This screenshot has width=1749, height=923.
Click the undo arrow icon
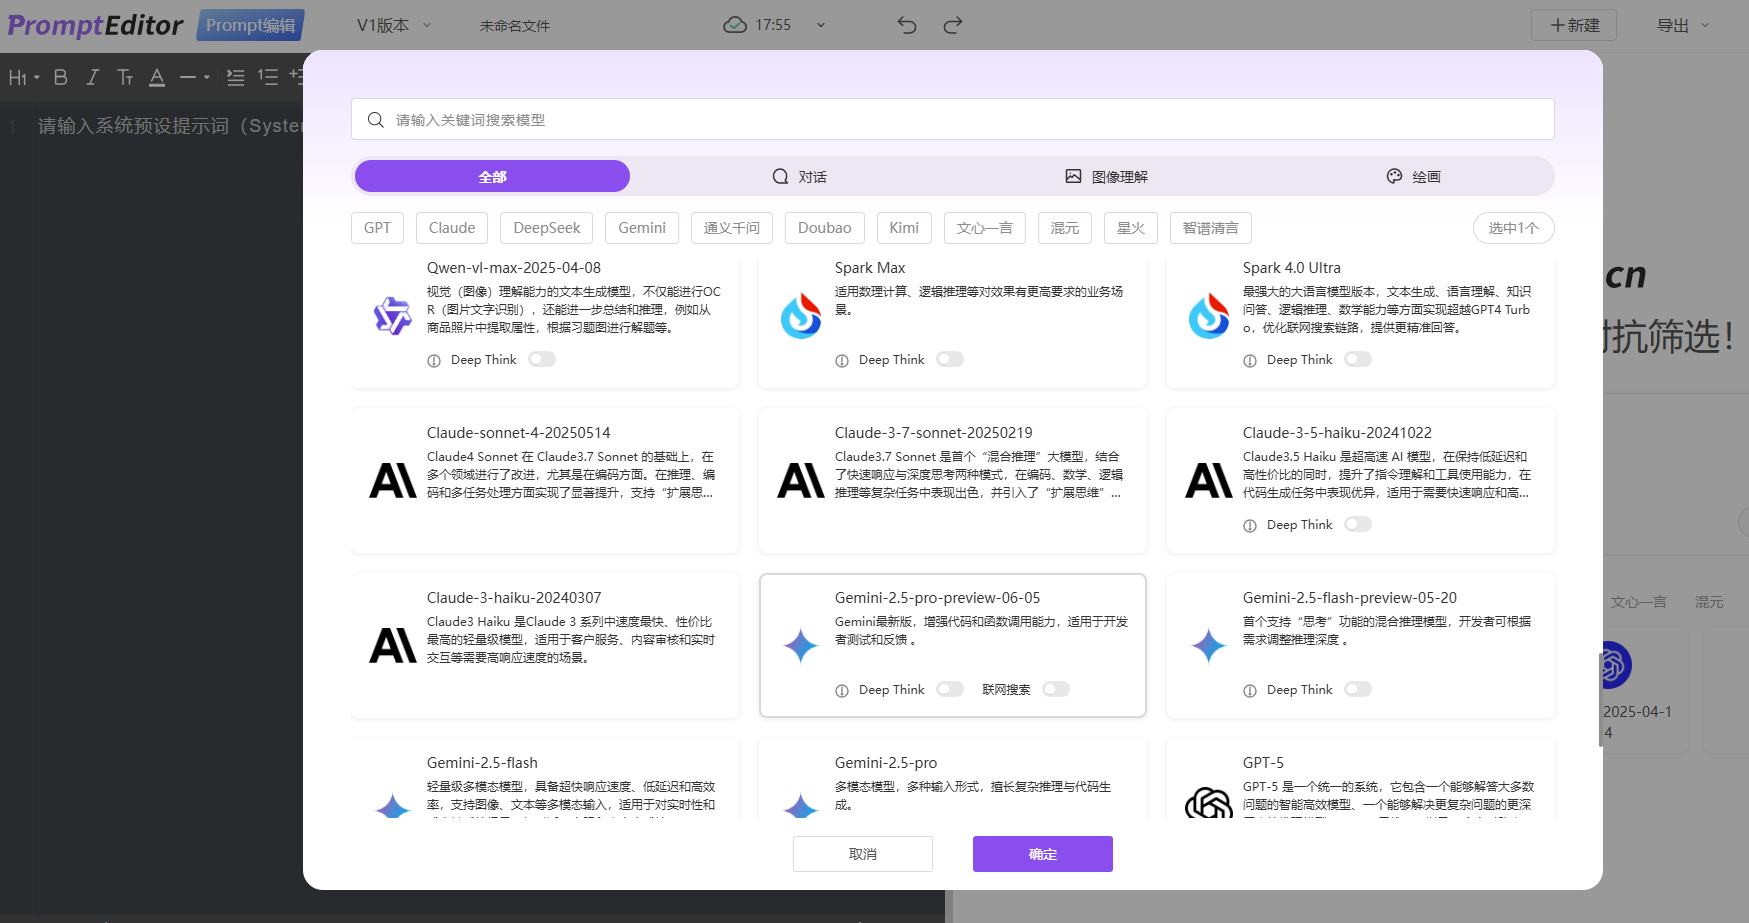point(906,25)
